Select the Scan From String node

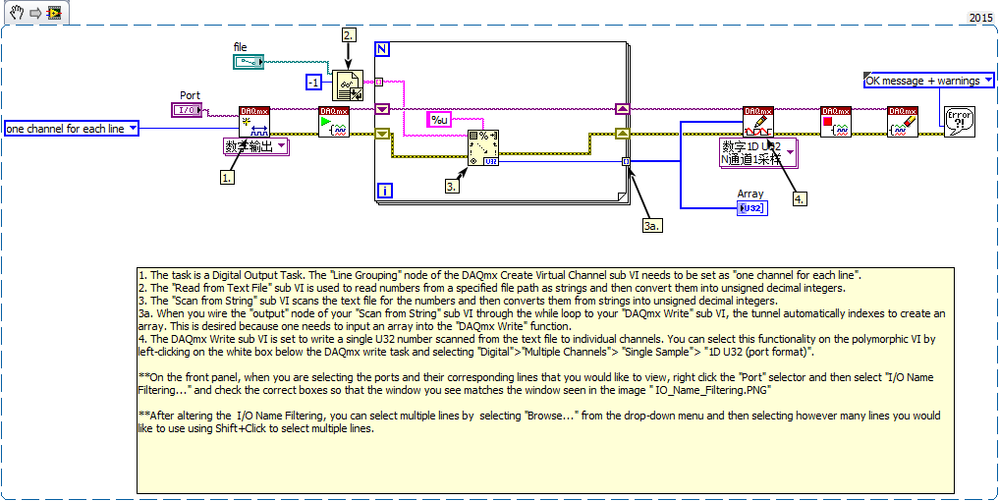pos(483,148)
